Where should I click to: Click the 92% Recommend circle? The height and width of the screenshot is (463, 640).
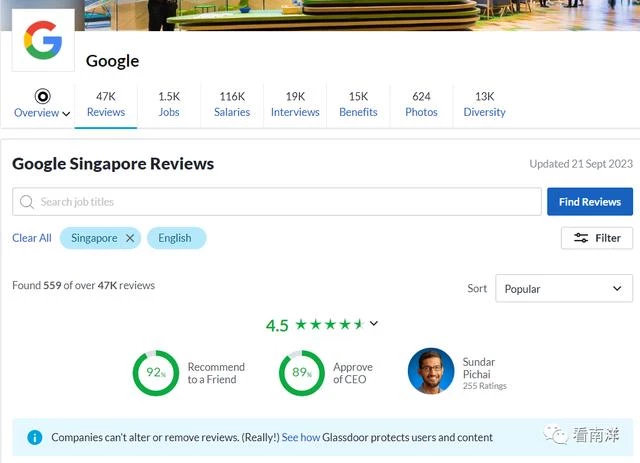tap(156, 373)
